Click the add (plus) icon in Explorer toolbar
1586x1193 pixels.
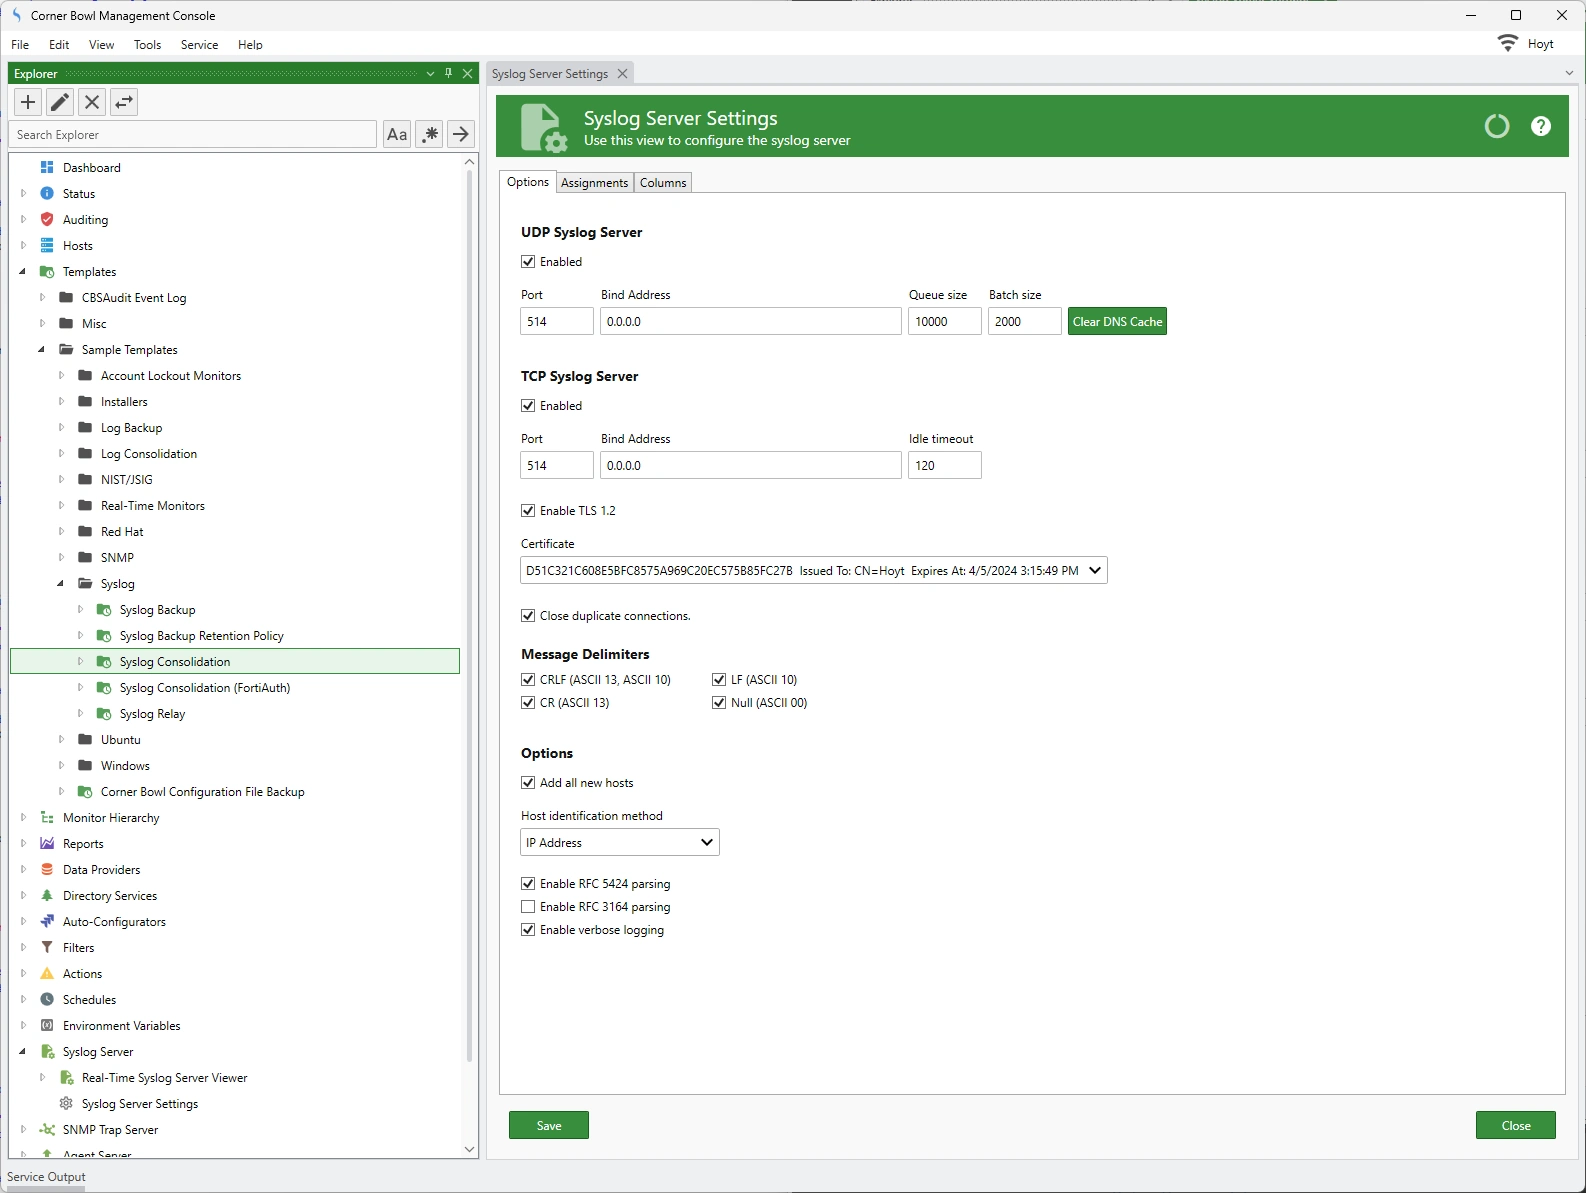[x=28, y=102]
